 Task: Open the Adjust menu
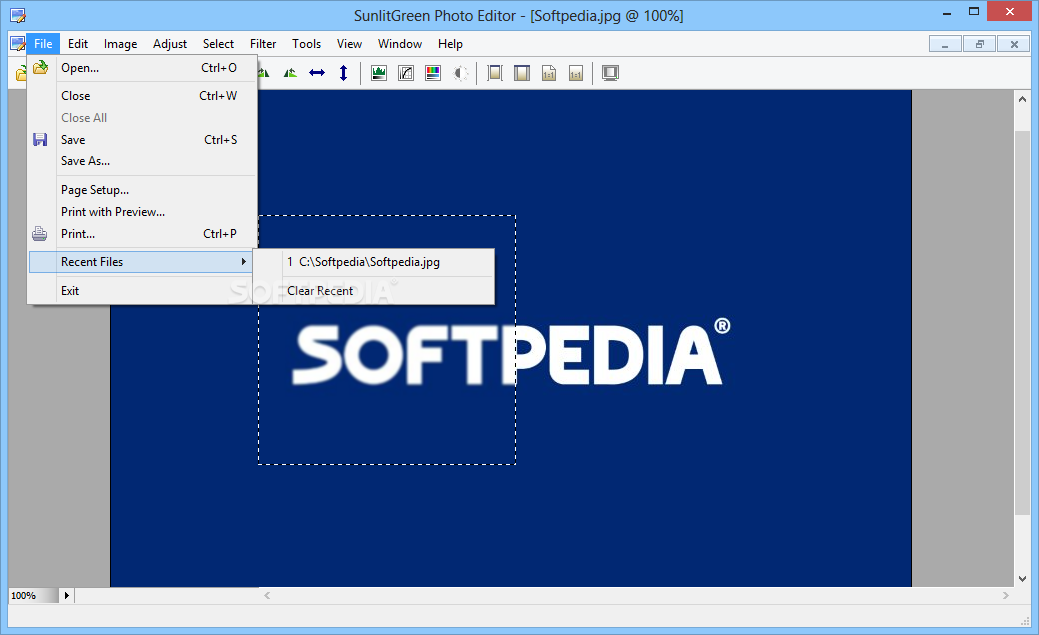point(170,44)
